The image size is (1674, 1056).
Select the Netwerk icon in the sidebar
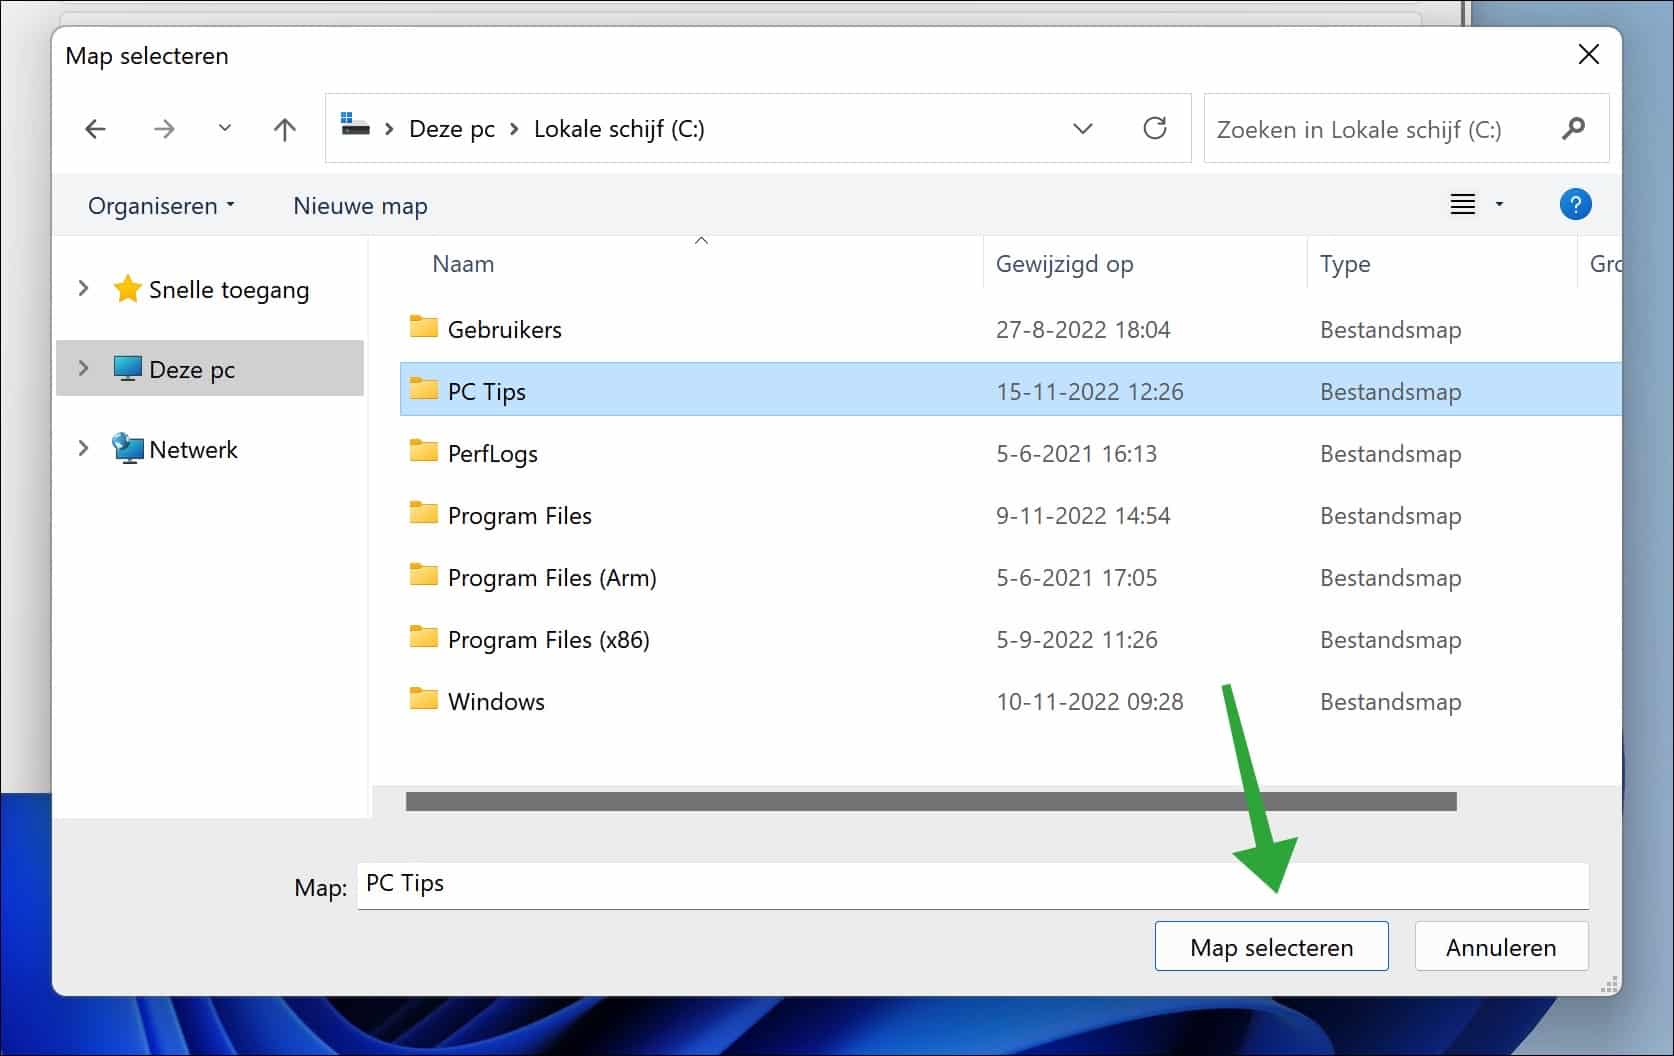tap(128, 448)
